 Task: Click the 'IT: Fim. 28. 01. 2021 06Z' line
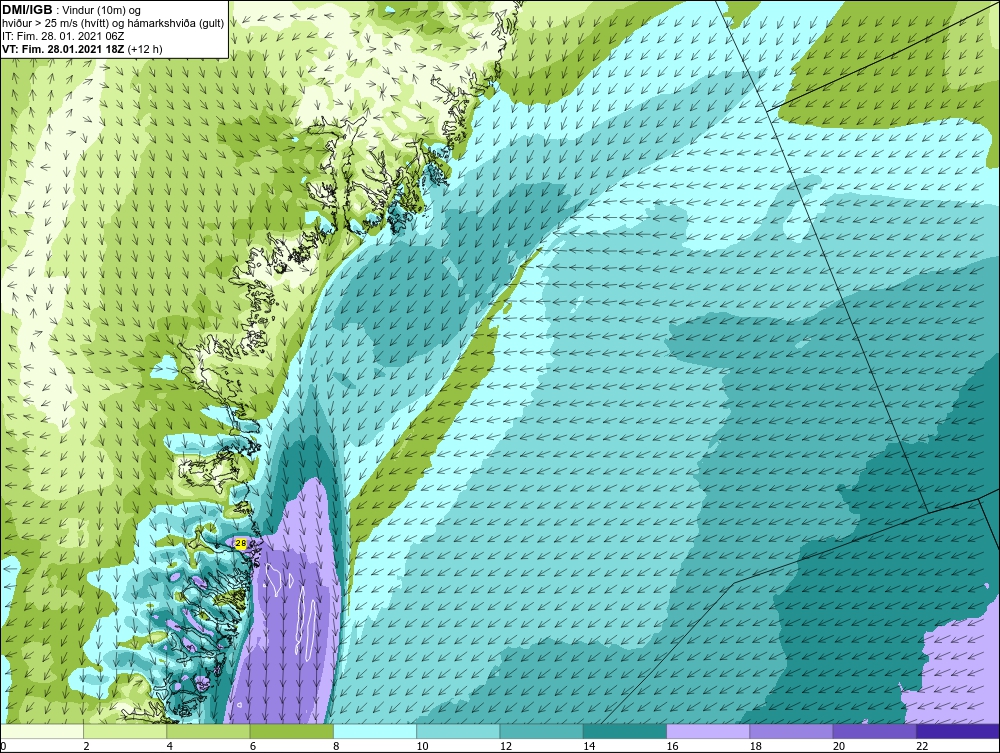pos(63,36)
